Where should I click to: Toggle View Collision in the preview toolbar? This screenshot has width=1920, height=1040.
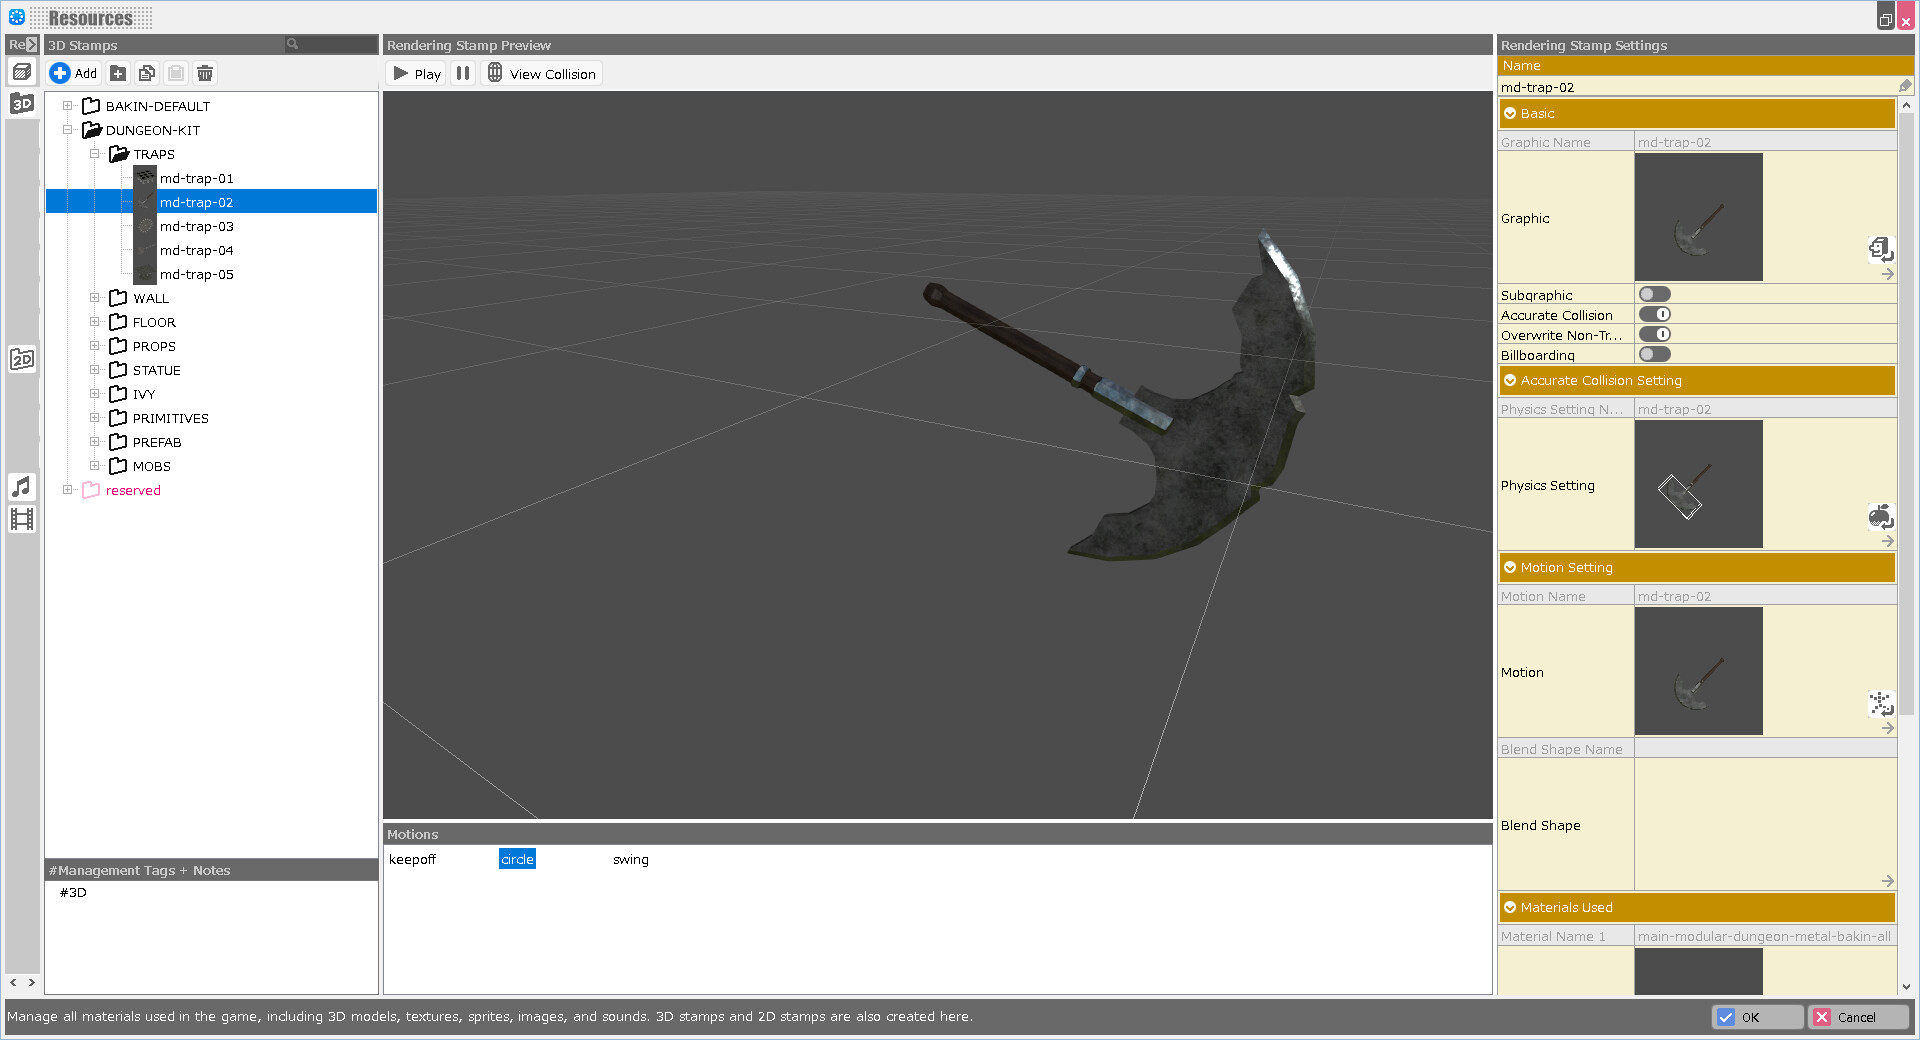pos(541,72)
